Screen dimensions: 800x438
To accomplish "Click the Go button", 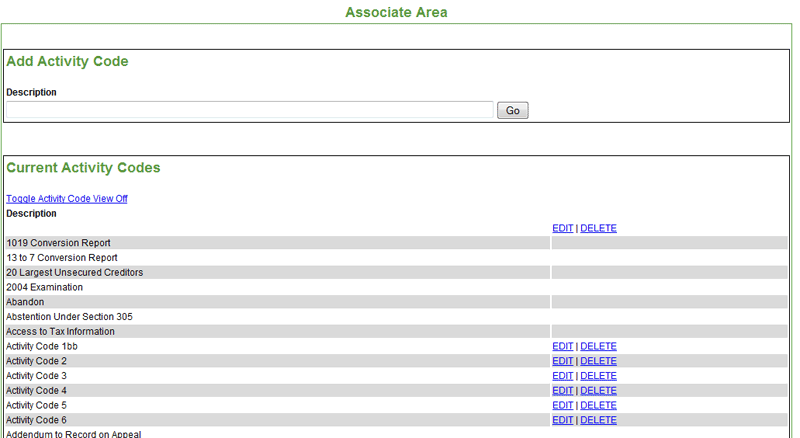I will pyautogui.click(x=513, y=110).
